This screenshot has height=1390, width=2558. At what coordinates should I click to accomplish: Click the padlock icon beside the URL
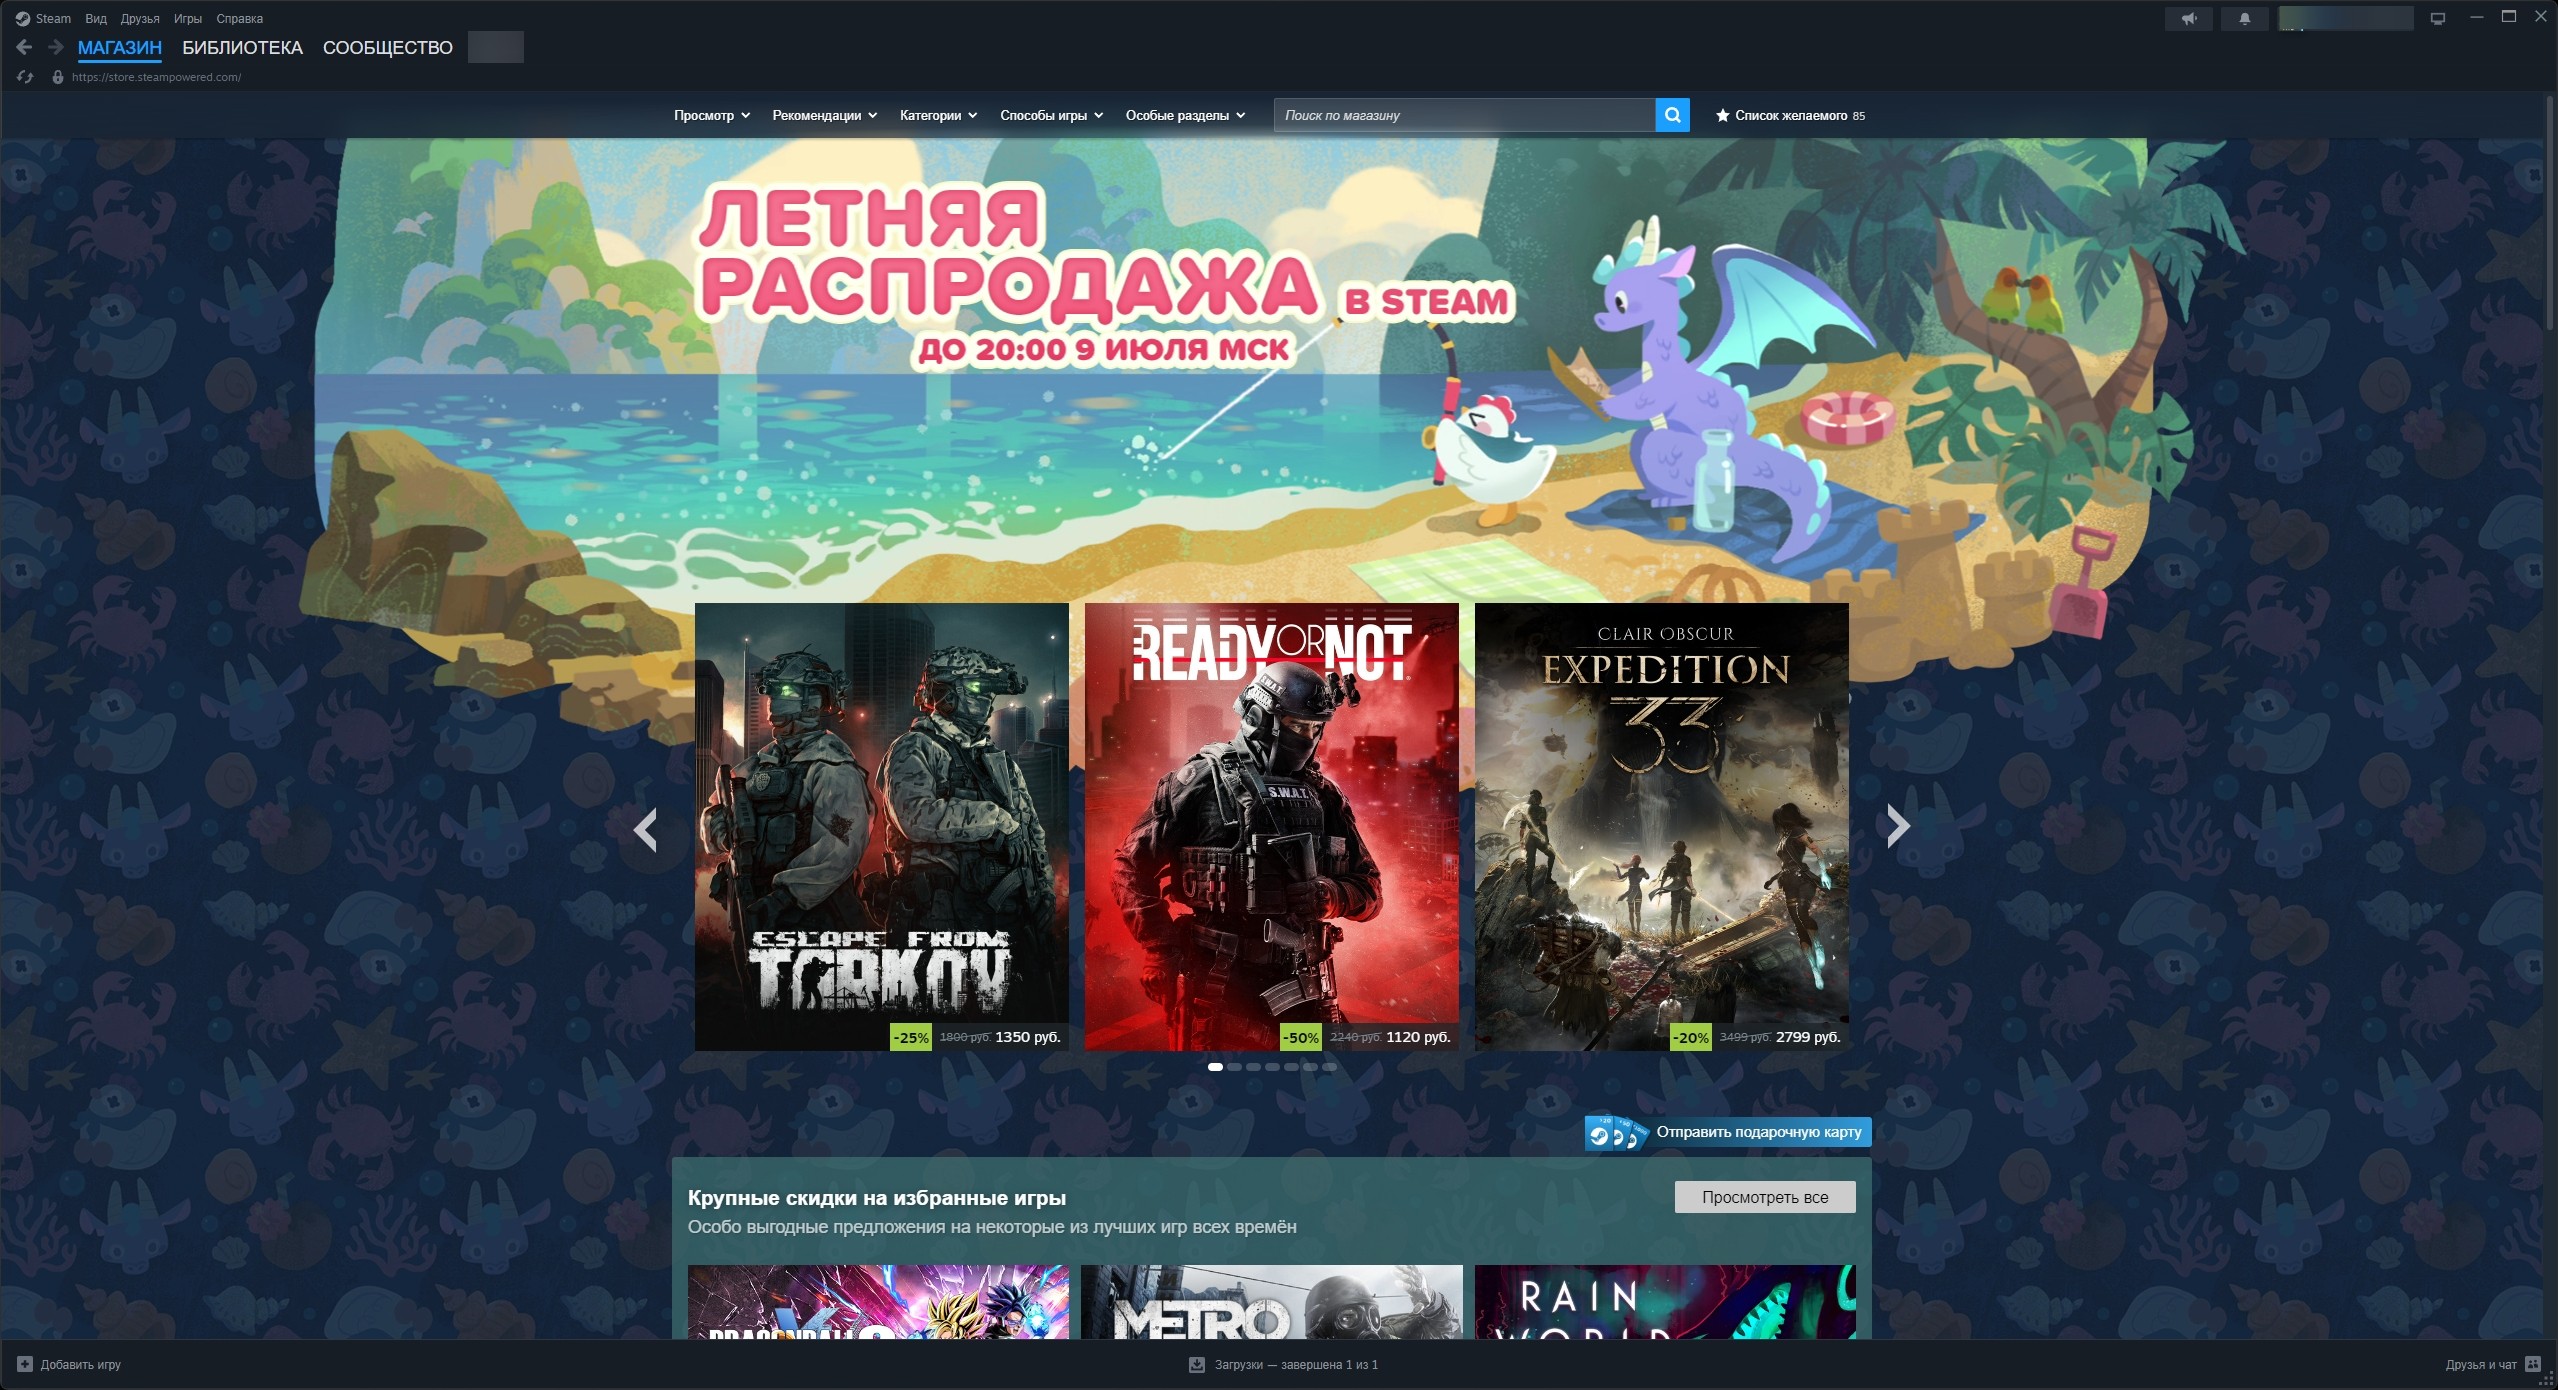coord(58,77)
